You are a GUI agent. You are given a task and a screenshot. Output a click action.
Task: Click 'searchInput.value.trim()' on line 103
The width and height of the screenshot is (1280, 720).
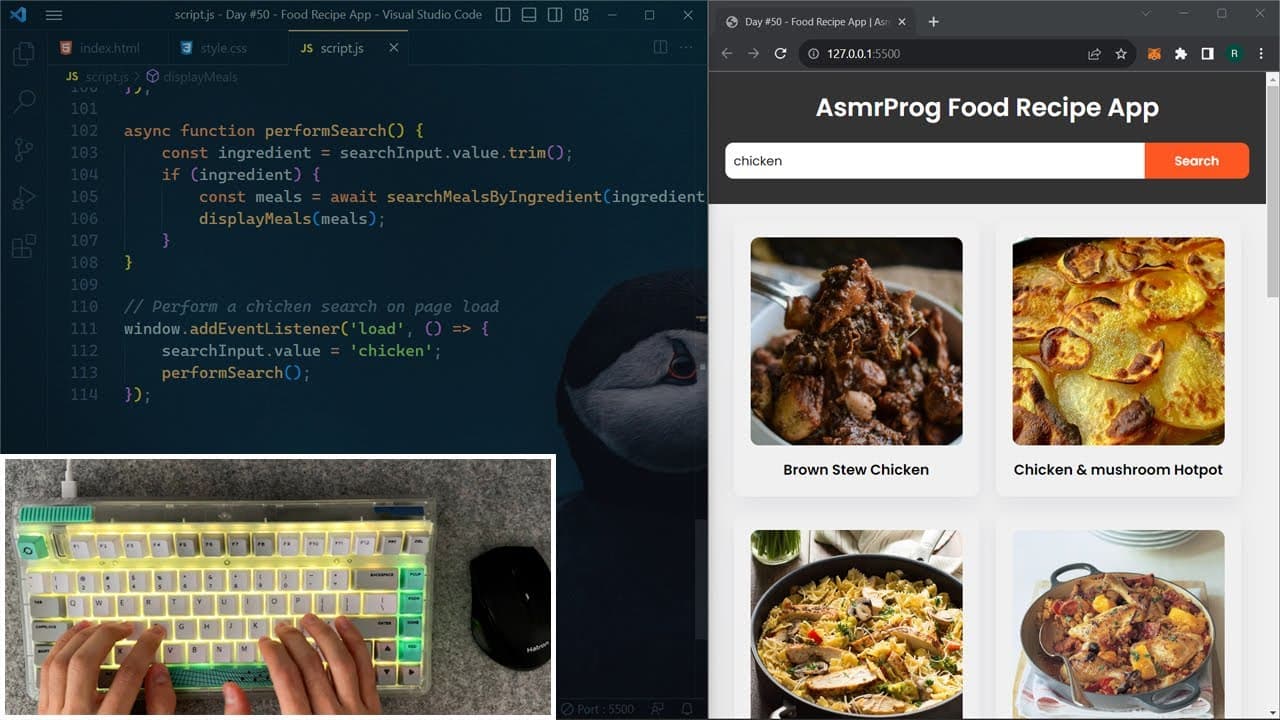click(x=451, y=153)
